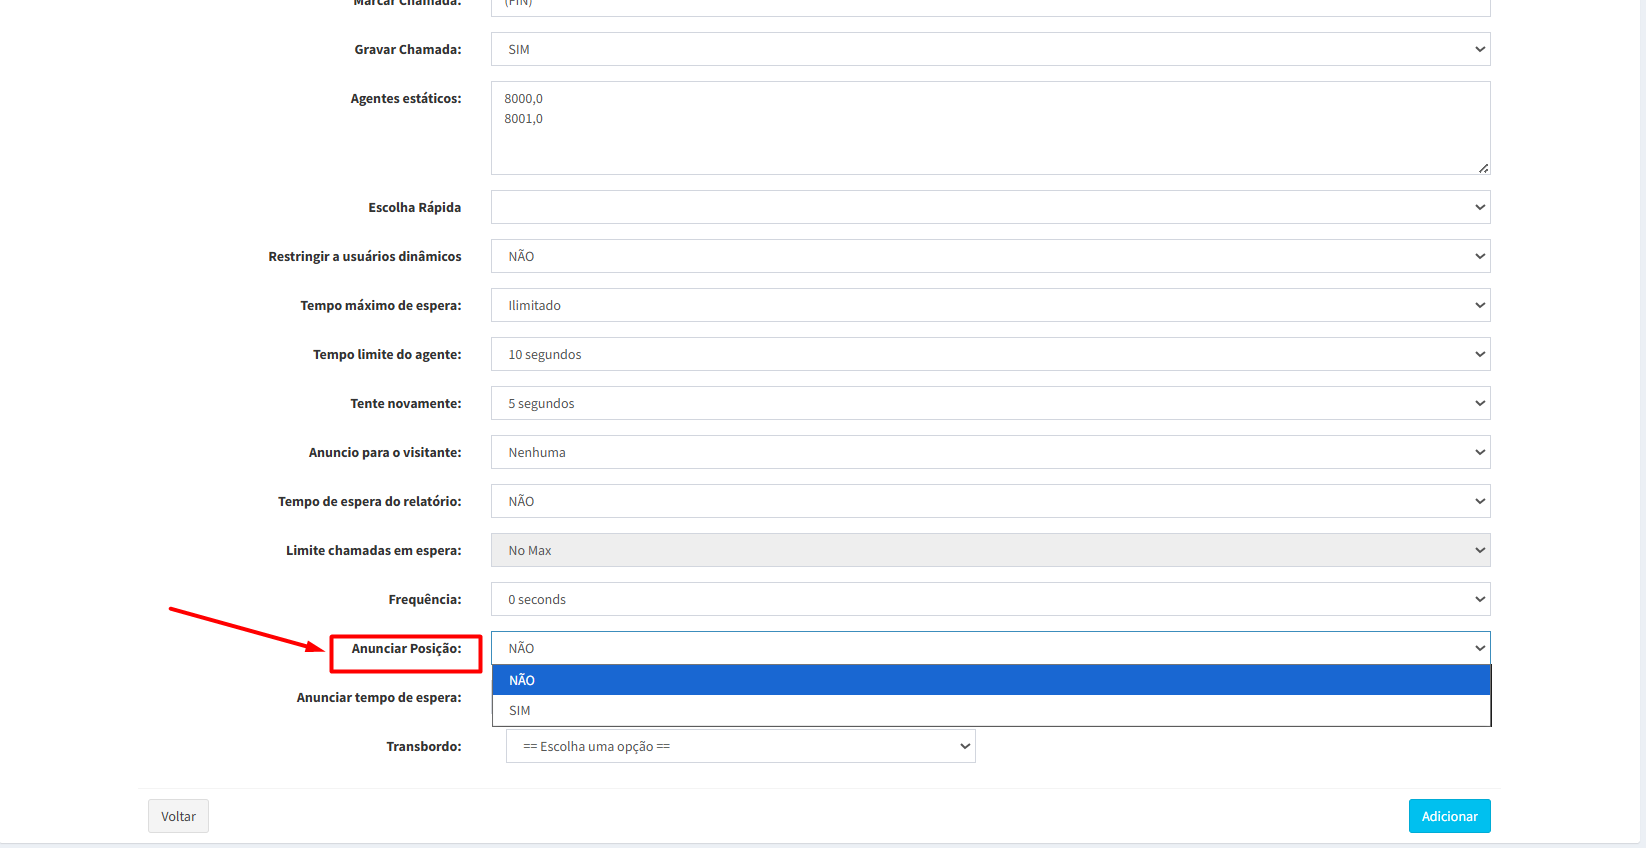Collapse the Anunciar Posição dropdown
The width and height of the screenshot is (1646, 848).
click(990, 648)
